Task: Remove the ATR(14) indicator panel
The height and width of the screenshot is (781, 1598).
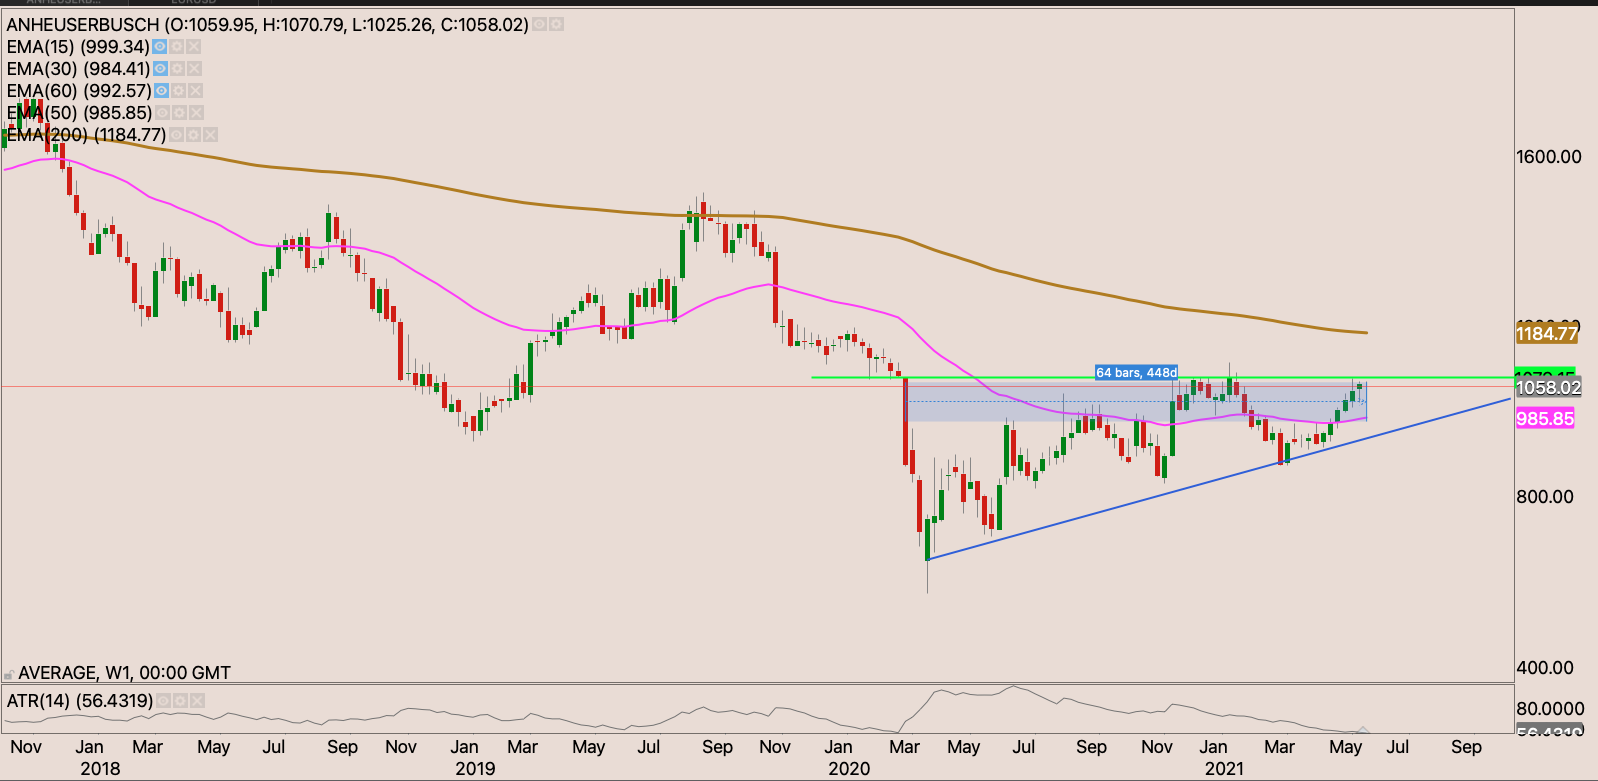Action: point(197,701)
